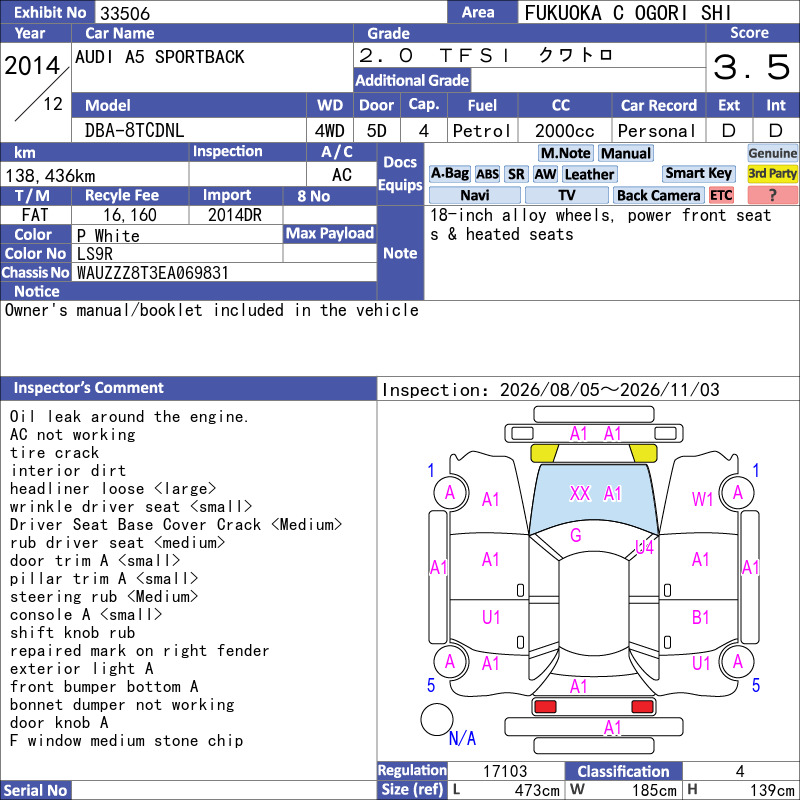Image resolution: width=800 pixels, height=800 pixels.
Task: Click the XX mark on the windshield diagram
Action: [580, 493]
